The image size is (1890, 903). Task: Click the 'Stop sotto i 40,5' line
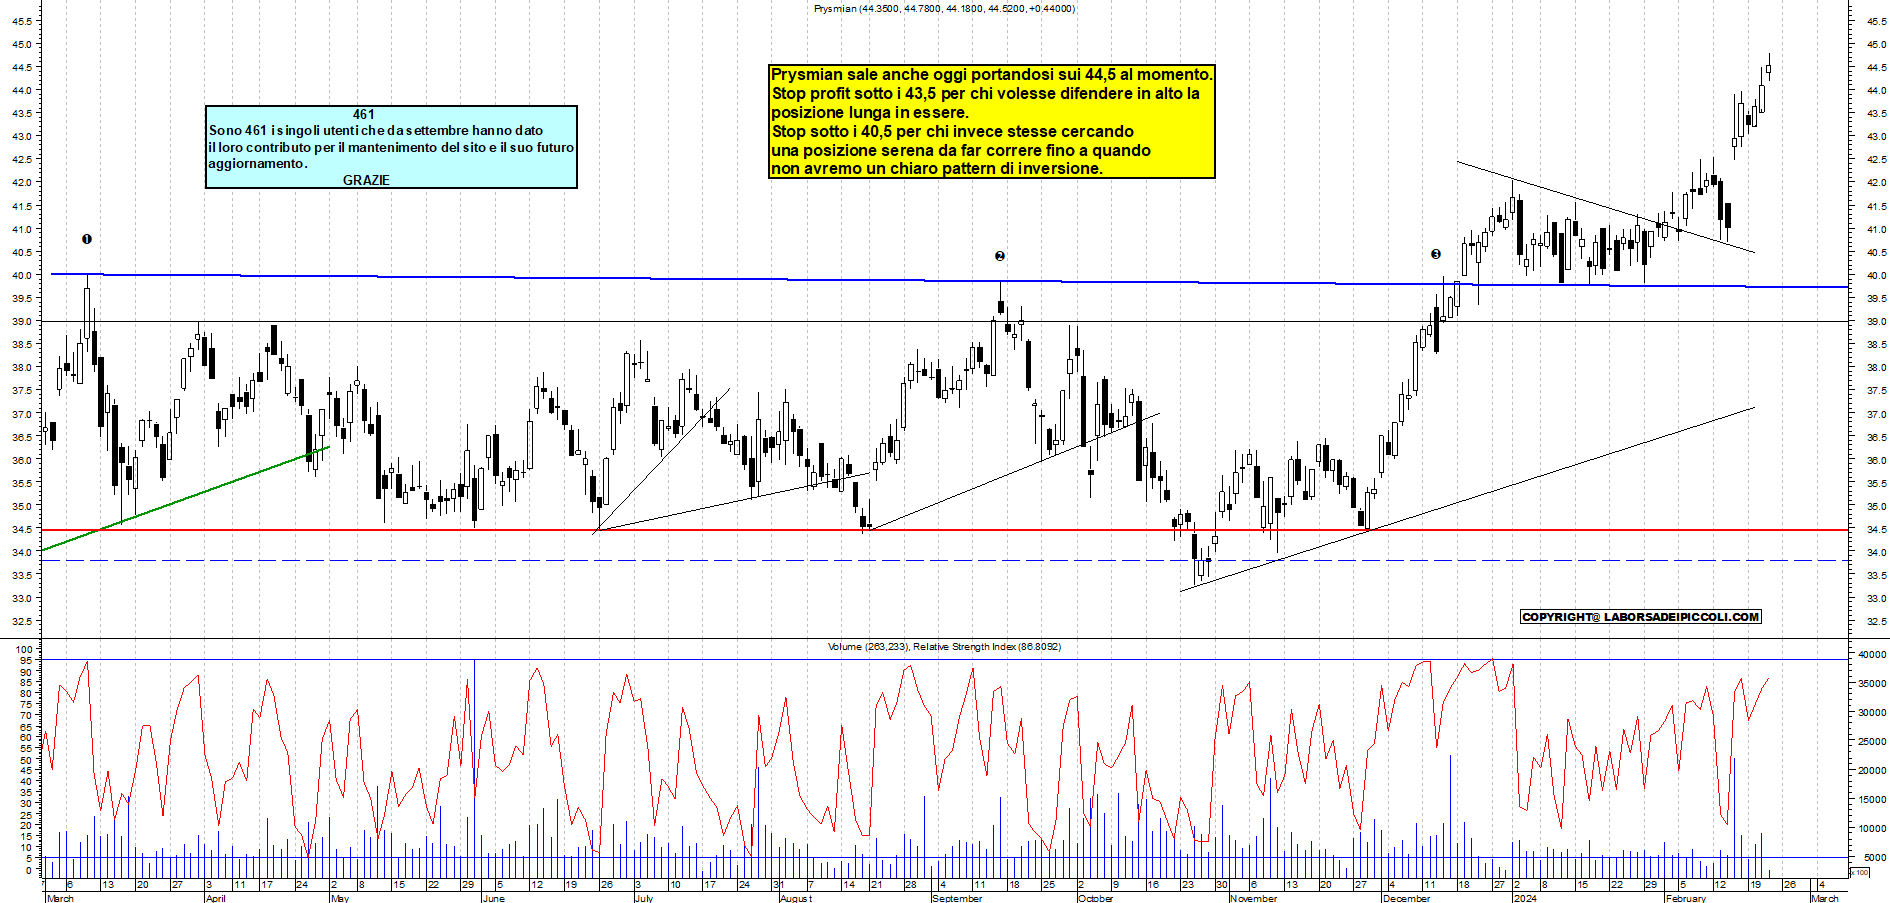[x=952, y=131]
